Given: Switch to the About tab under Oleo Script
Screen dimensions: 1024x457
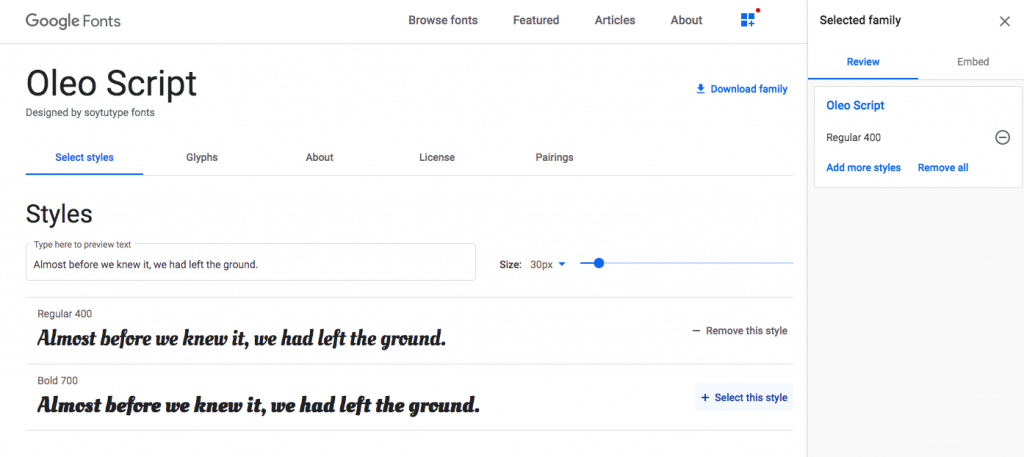Looking at the screenshot, I should tap(319, 157).
